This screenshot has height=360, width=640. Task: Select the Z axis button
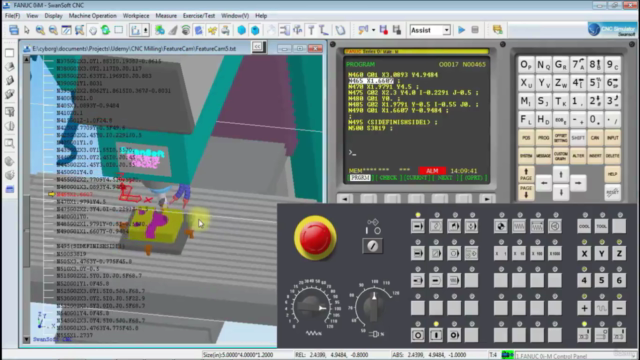(619, 253)
